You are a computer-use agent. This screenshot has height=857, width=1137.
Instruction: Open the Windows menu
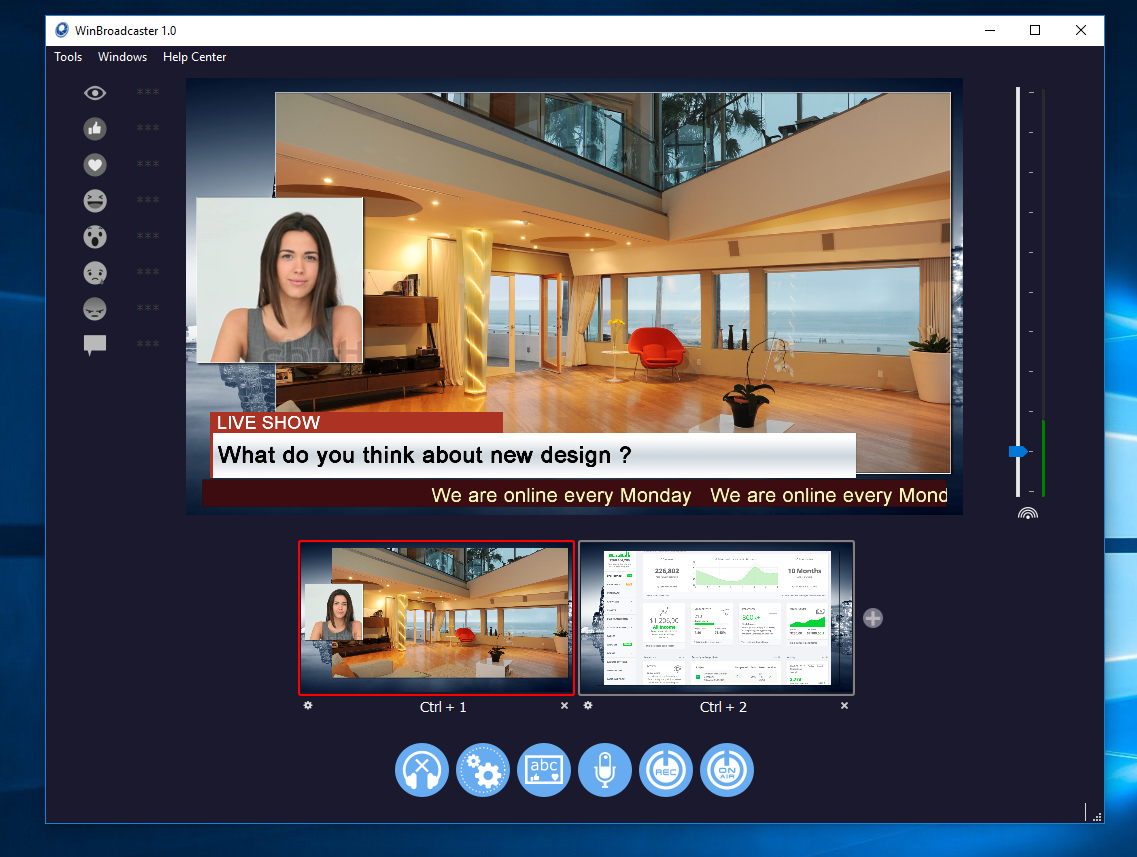(x=122, y=57)
